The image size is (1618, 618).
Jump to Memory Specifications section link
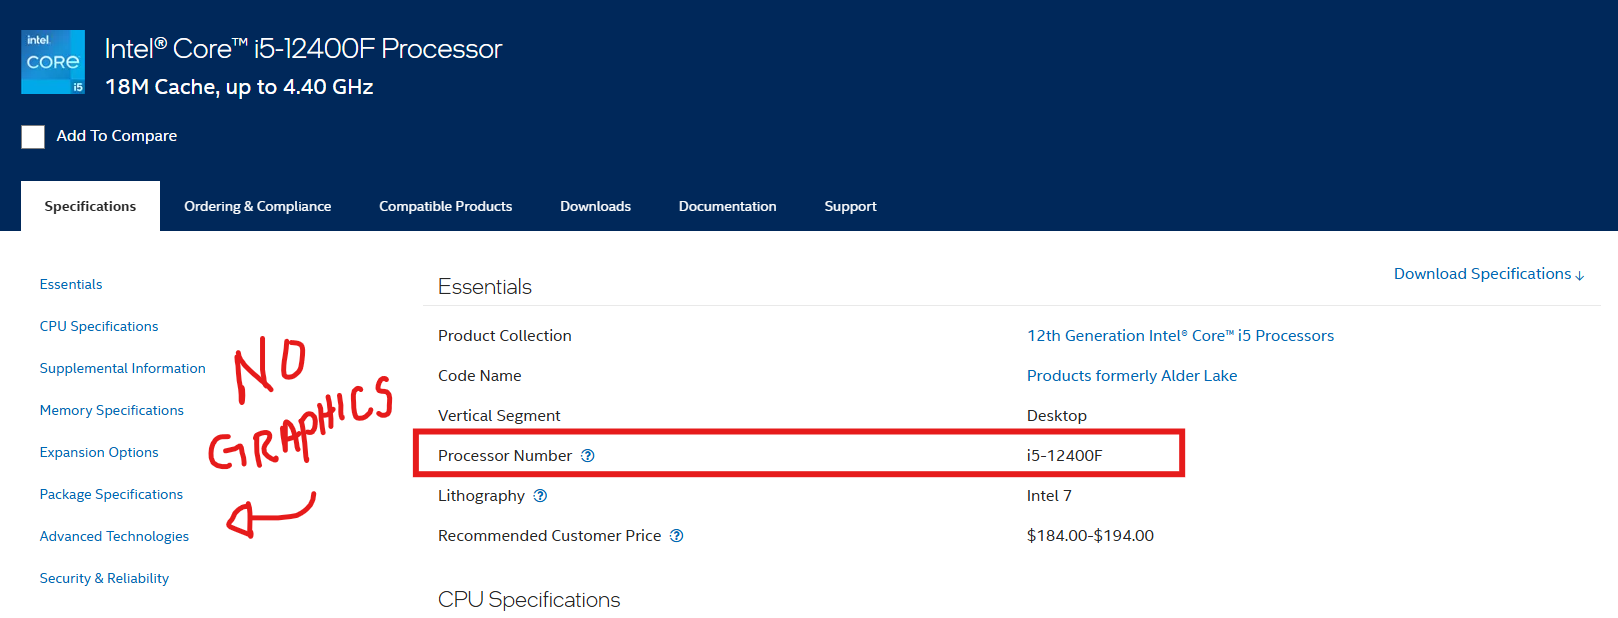pyautogui.click(x=111, y=410)
